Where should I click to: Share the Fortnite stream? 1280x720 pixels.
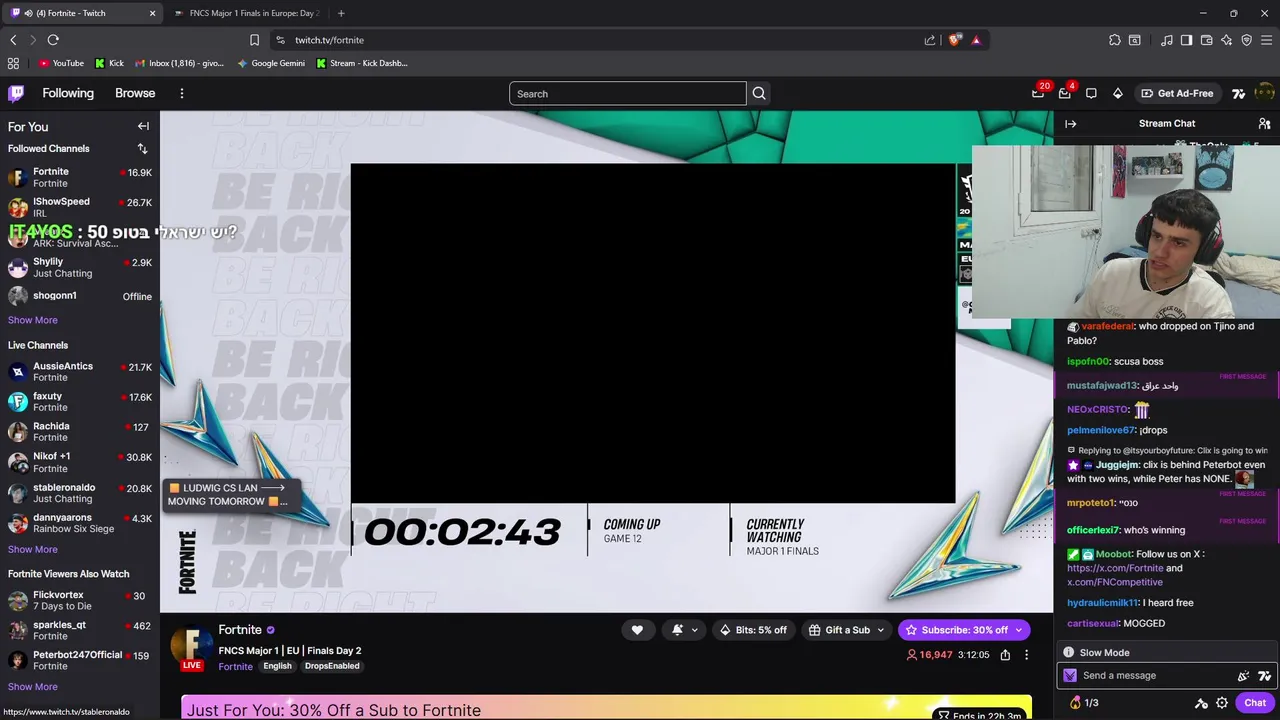pyautogui.click(x=1005, y=655)
